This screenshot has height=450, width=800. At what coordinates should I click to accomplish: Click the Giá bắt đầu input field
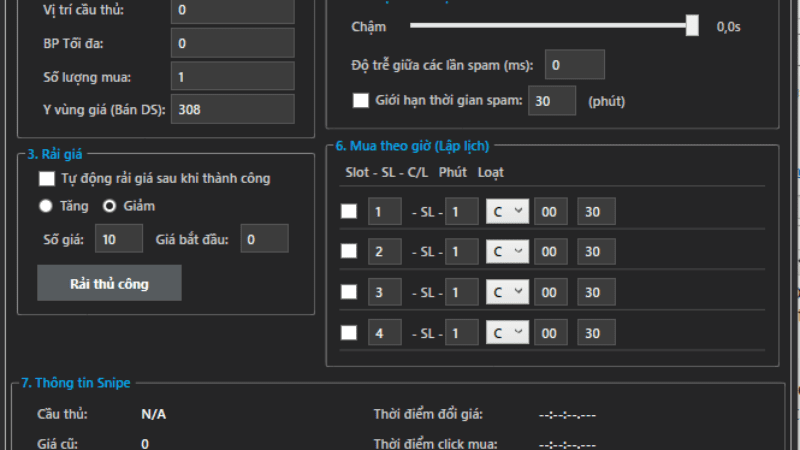pyautogui.click(x=264, y=239)
